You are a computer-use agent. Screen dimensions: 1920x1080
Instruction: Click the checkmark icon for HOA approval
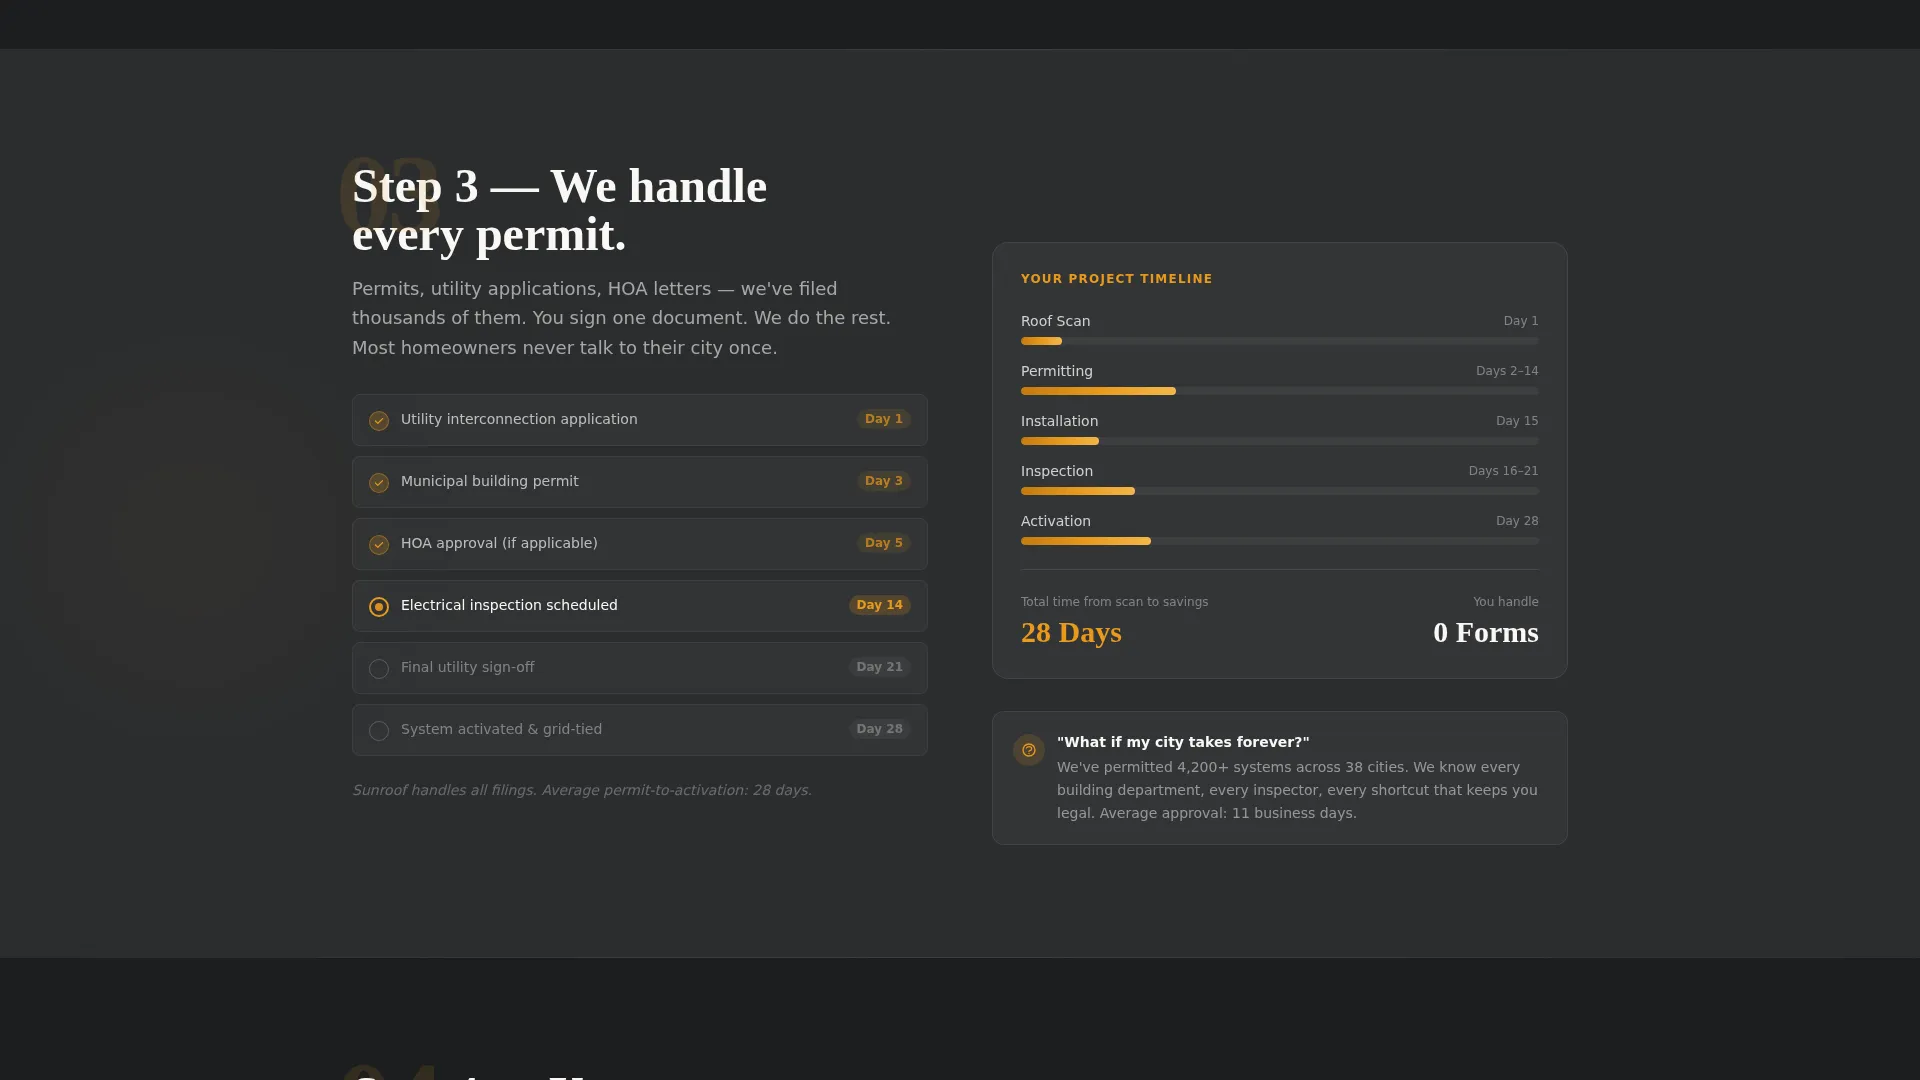(x=379, y=545)
